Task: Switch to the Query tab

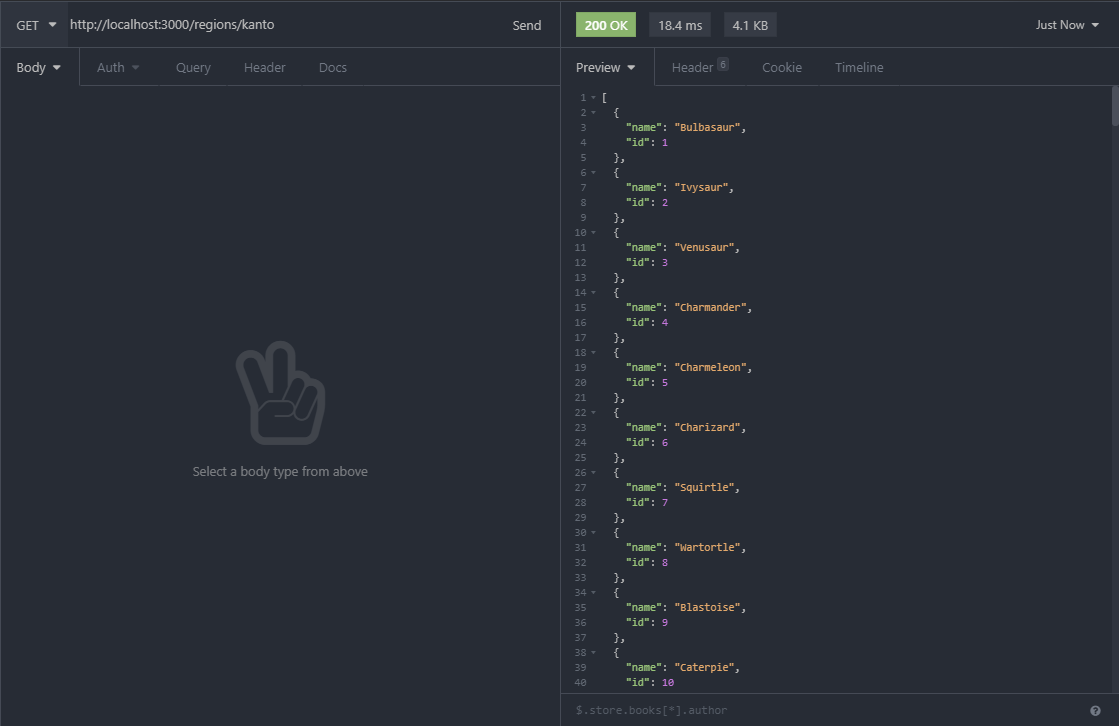Action: click(x=193, y=67)
